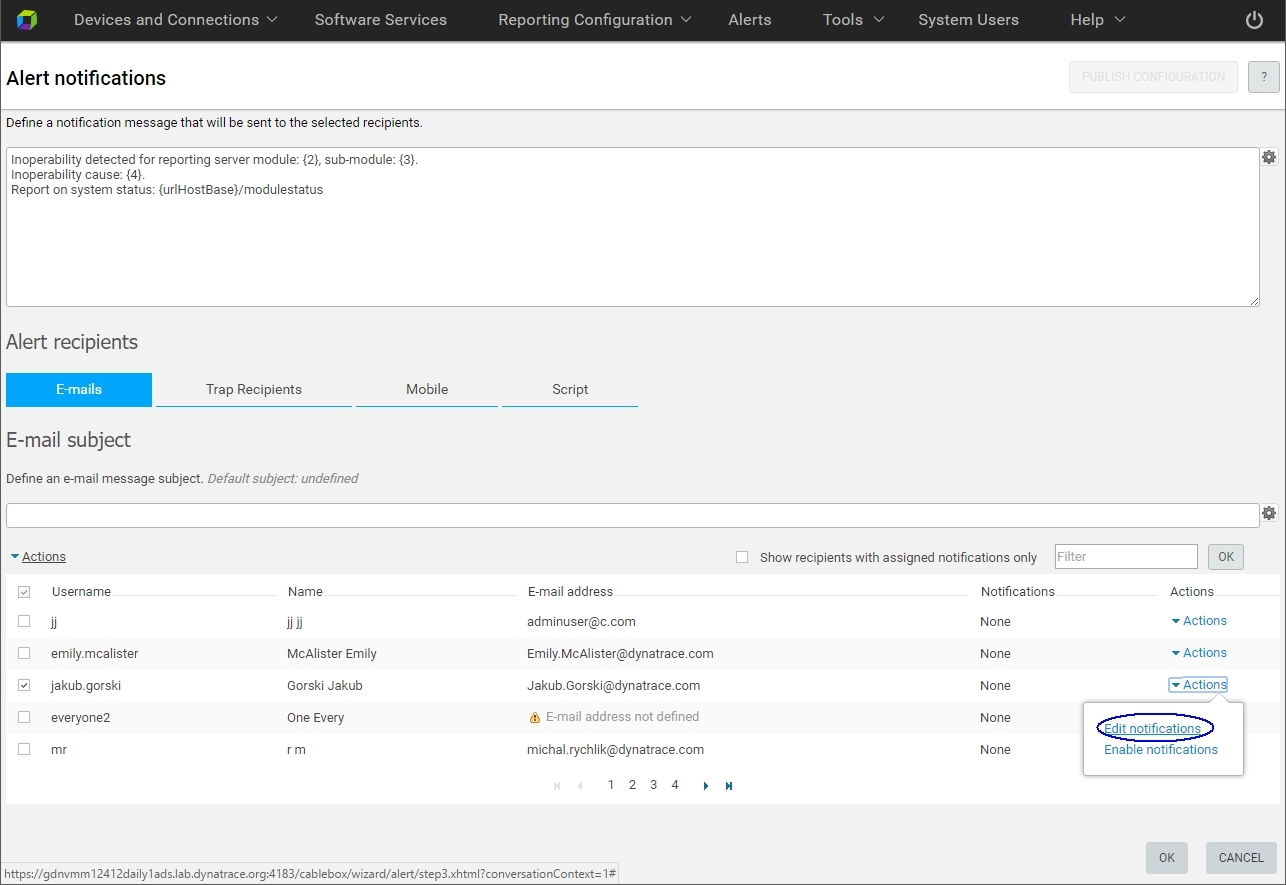The height and width of the screenshot is (885, 1286).
Task: Go to page 3 of recipients
Action: 653,785
